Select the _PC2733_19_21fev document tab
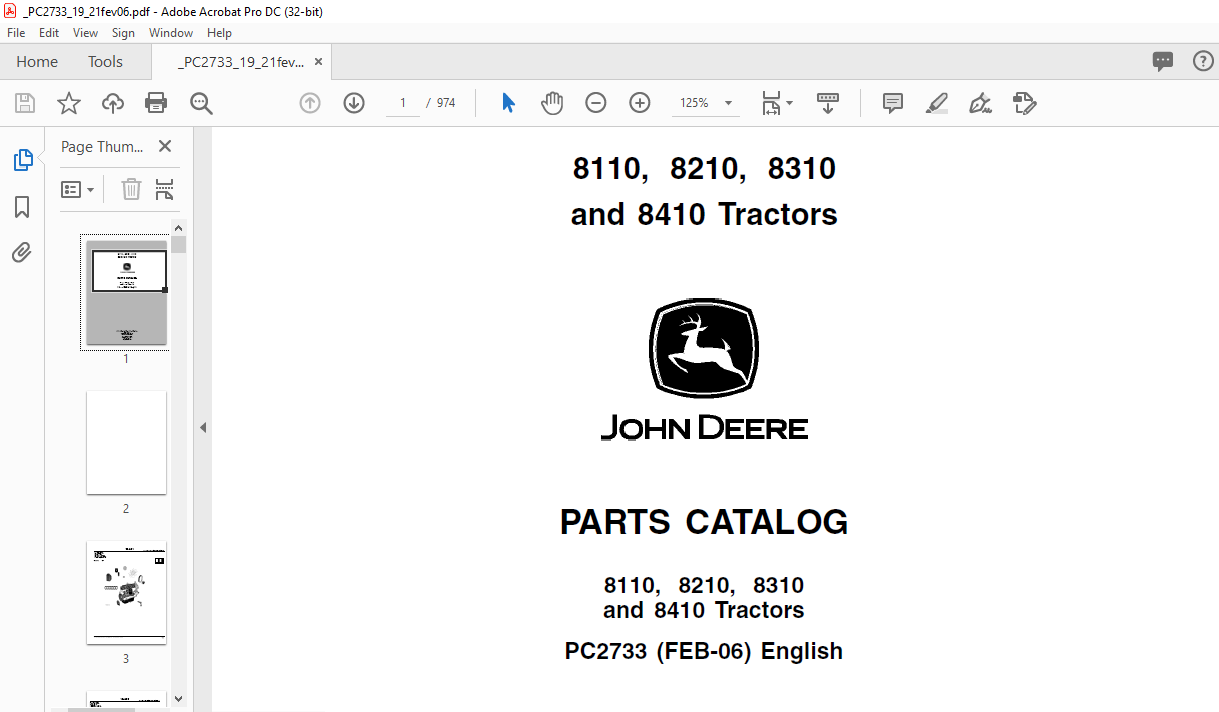 (x=240, y=62)
